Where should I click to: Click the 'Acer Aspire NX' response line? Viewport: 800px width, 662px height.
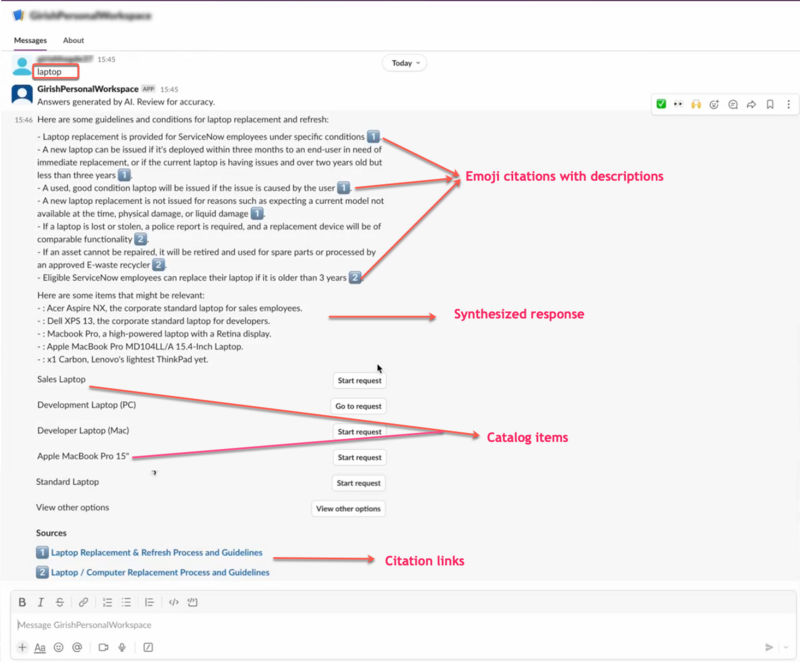170,308
